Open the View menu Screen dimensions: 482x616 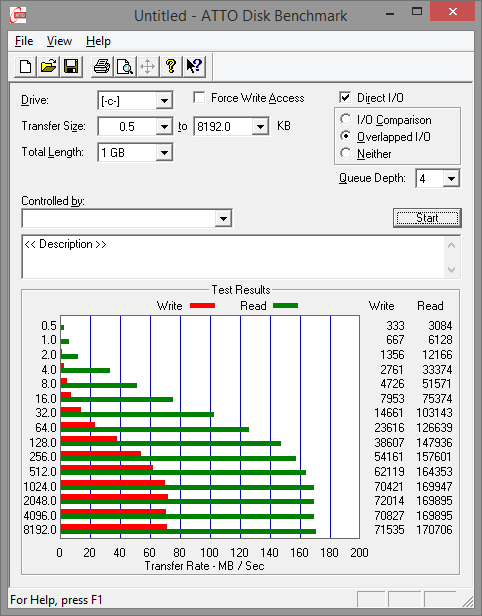point(59,41)
